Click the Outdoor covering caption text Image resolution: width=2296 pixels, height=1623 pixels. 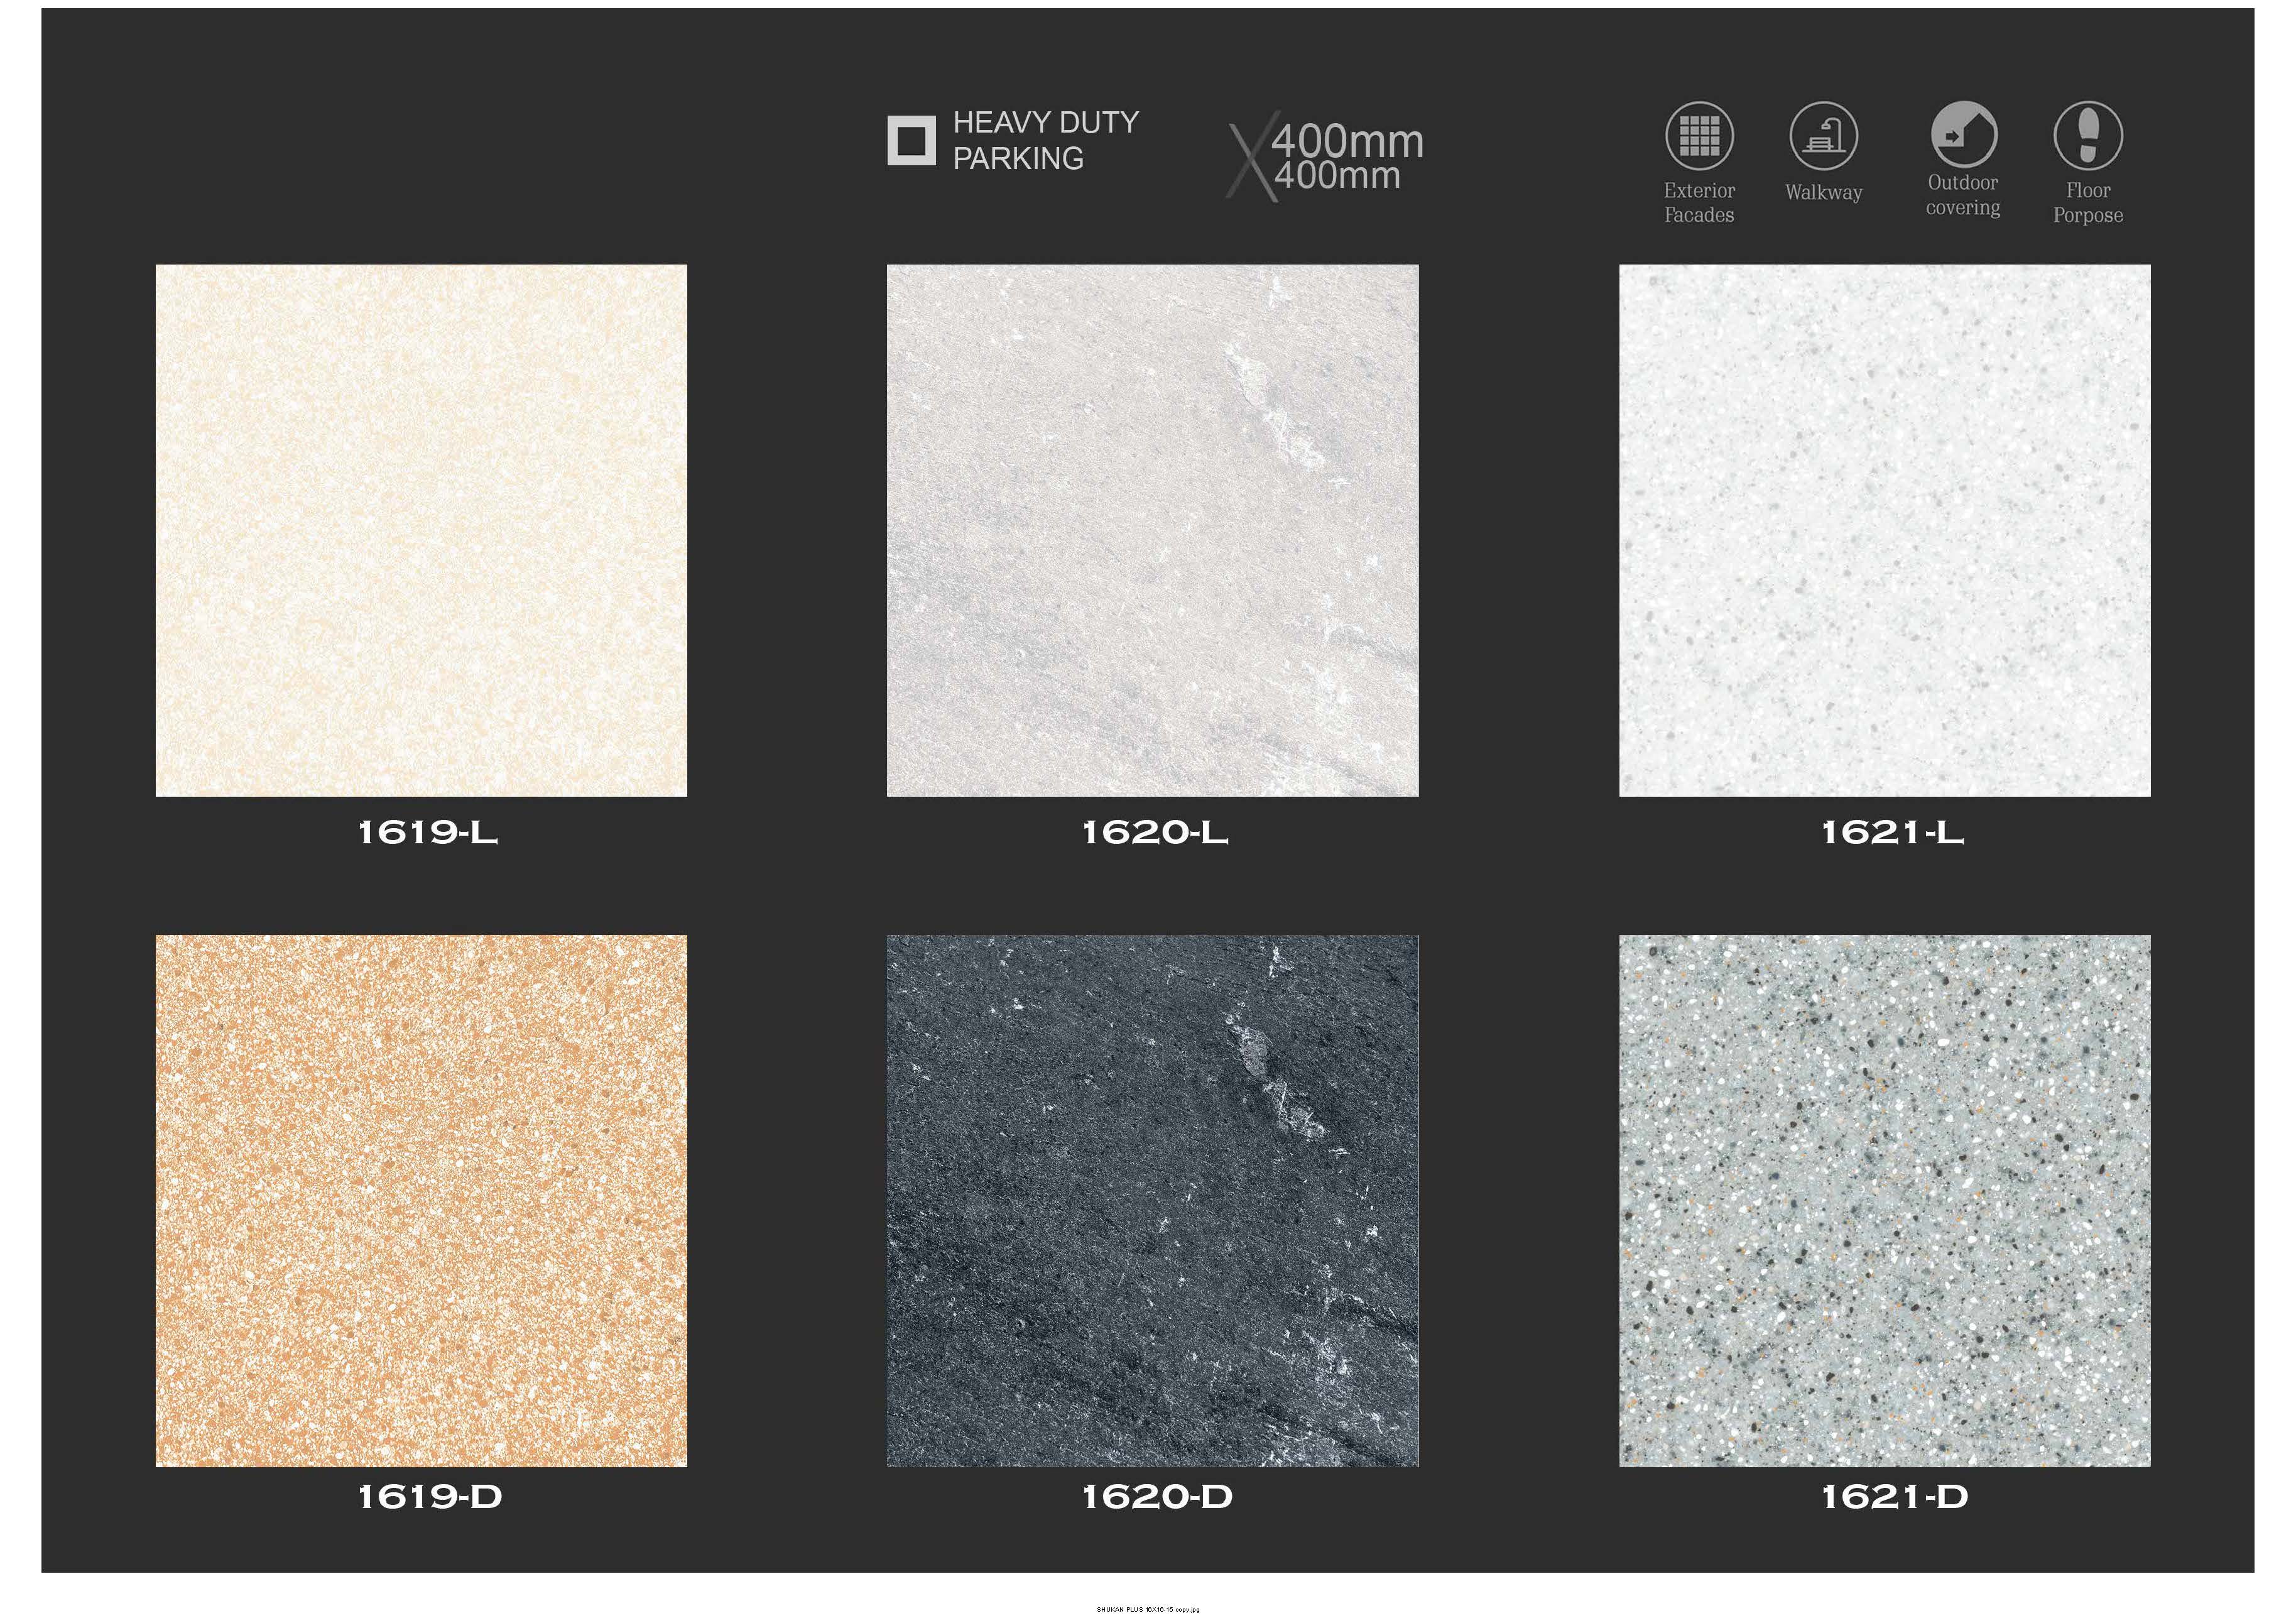tap(1963, 195)
